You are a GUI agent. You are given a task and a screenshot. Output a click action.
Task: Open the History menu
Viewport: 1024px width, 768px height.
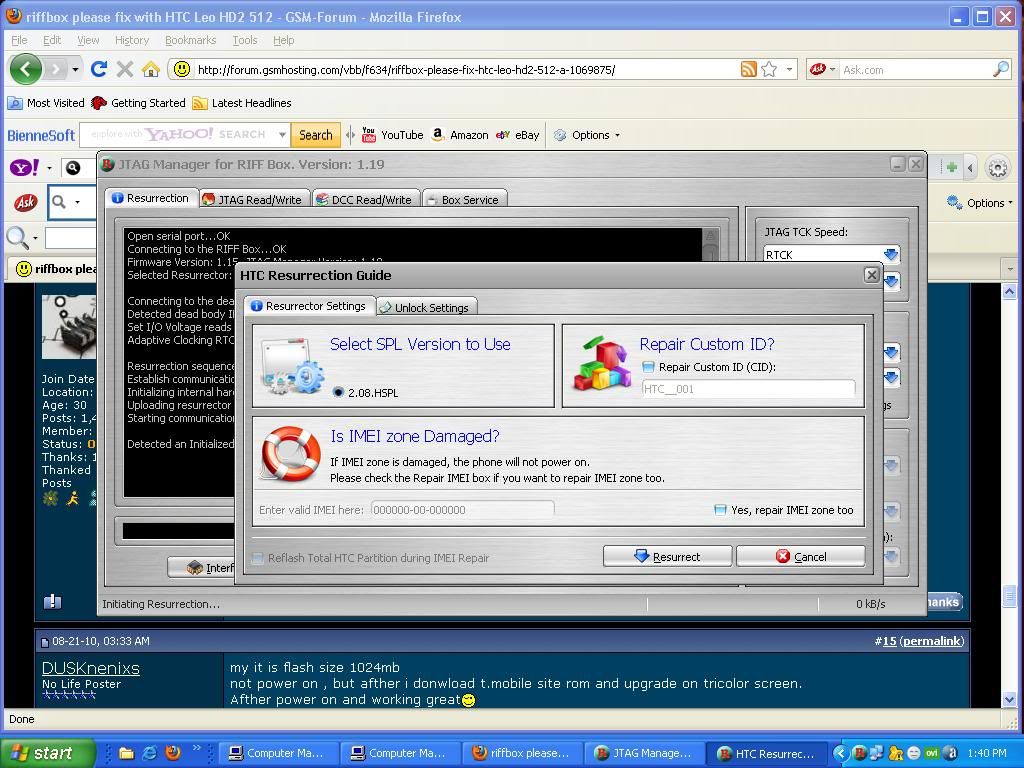[132, 40]
